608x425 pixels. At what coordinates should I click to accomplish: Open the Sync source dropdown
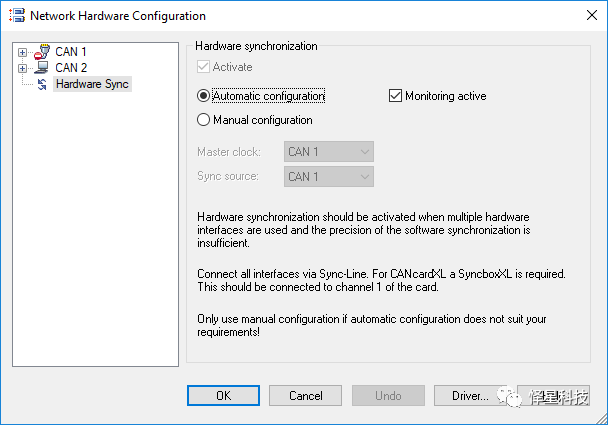coord(329,176)
